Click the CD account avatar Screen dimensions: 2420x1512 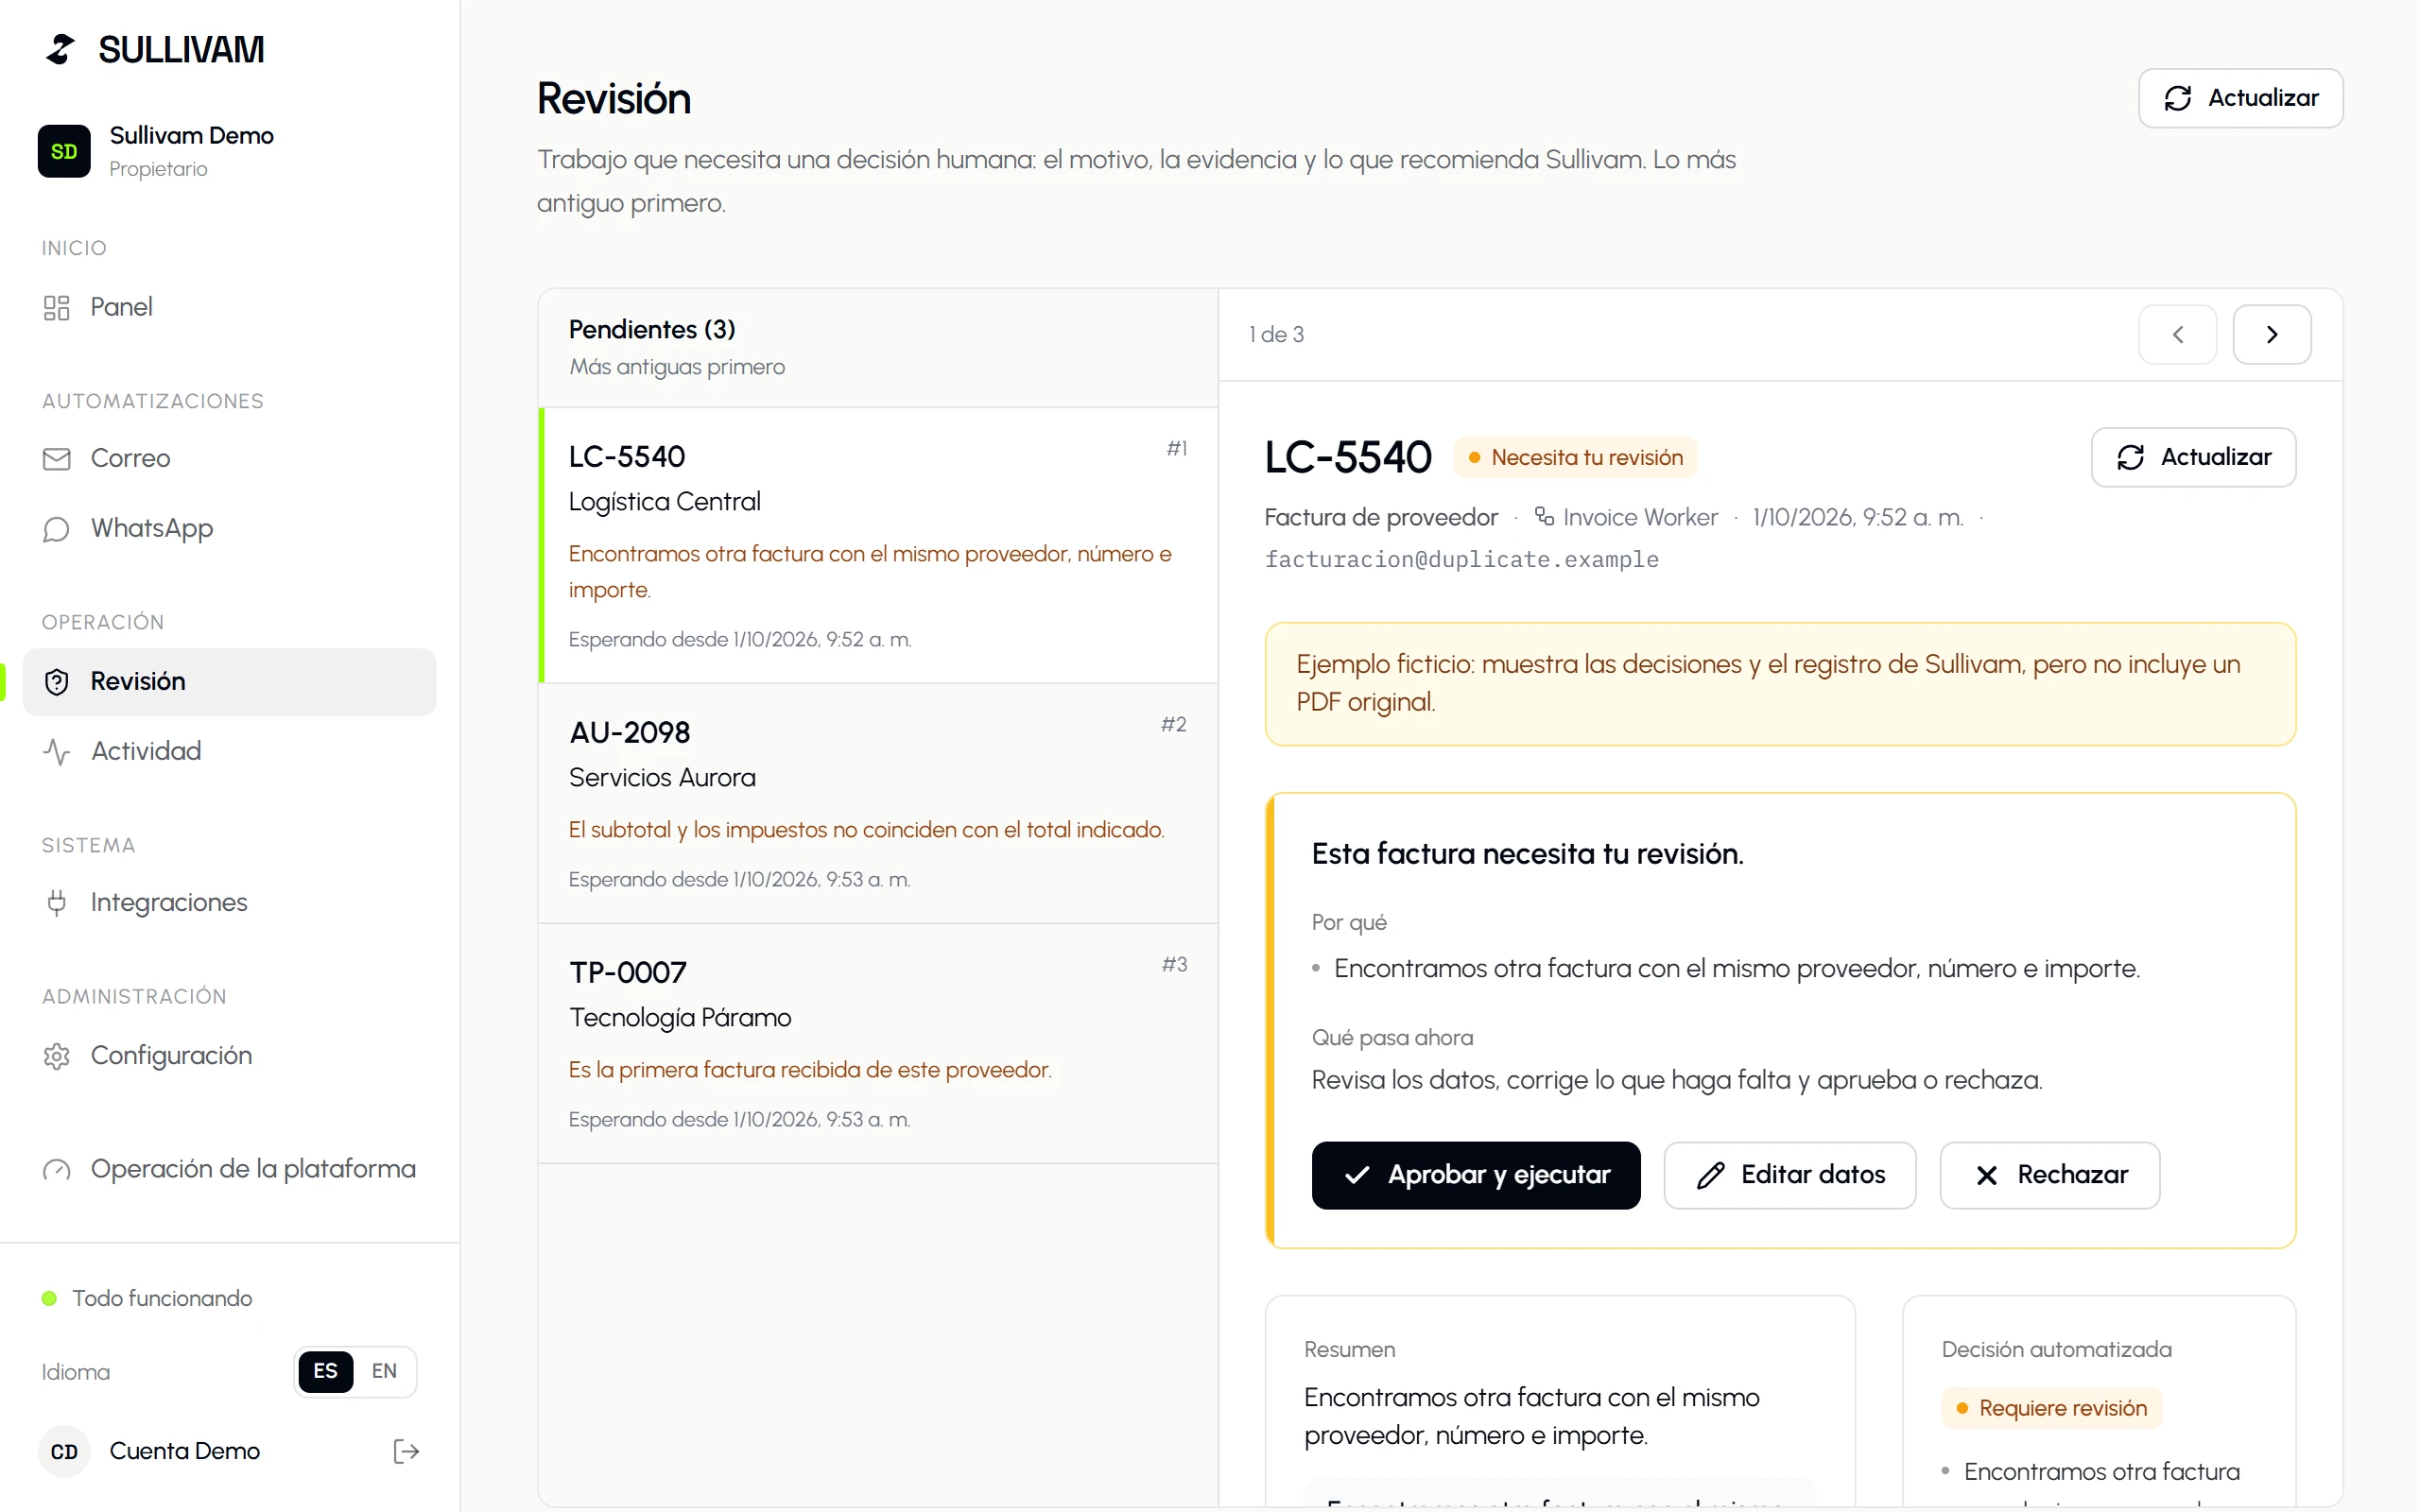[x=64, y=1451]
